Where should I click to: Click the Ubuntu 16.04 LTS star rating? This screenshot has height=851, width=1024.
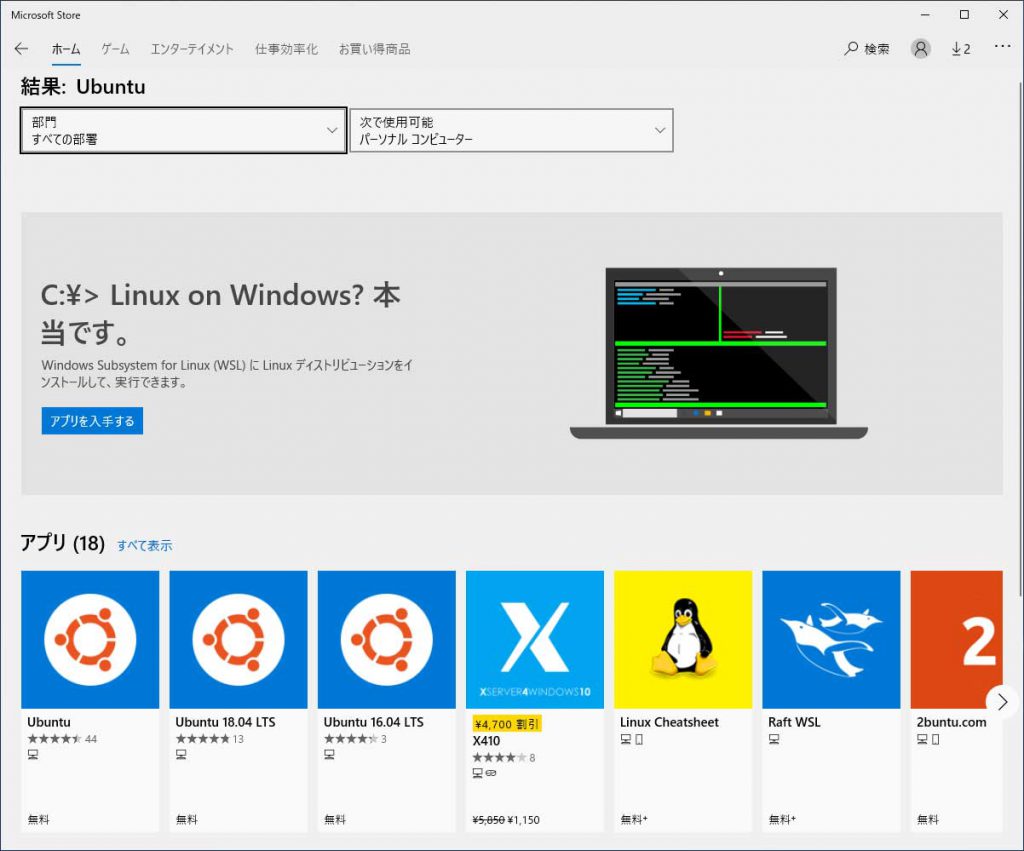pos(351,739)
